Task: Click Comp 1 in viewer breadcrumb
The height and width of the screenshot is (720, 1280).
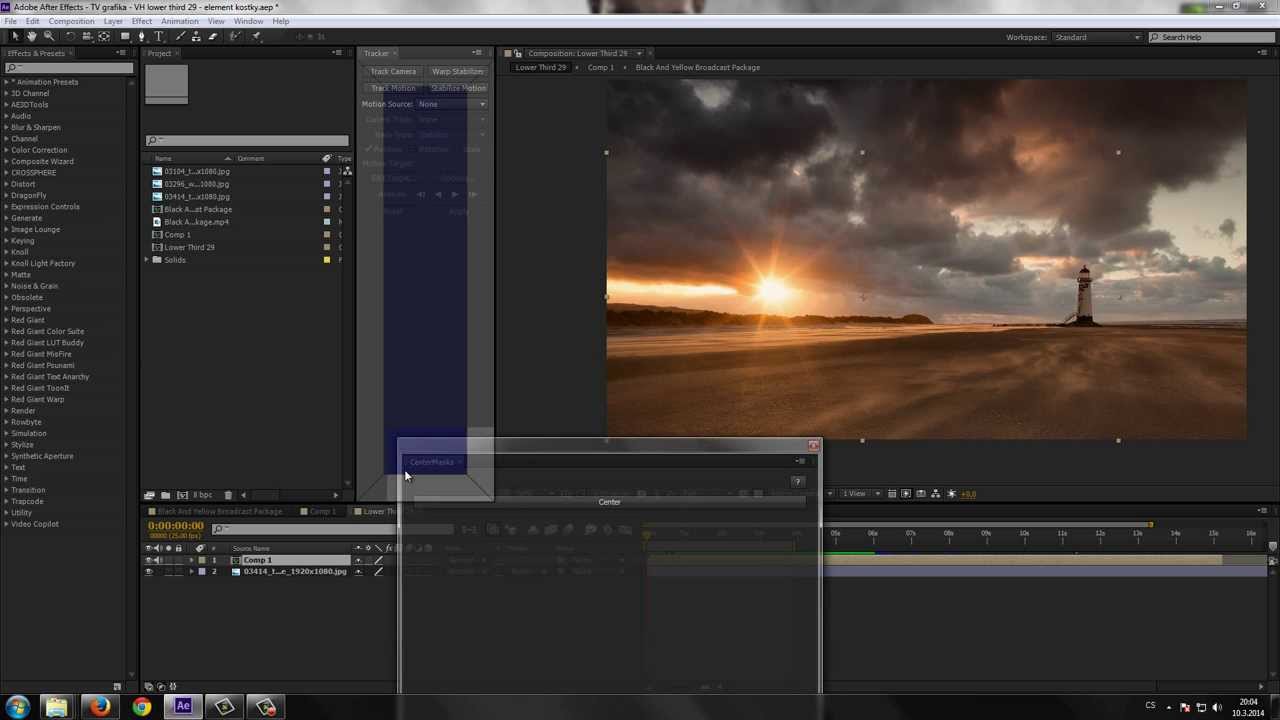Action: point(600,67)
